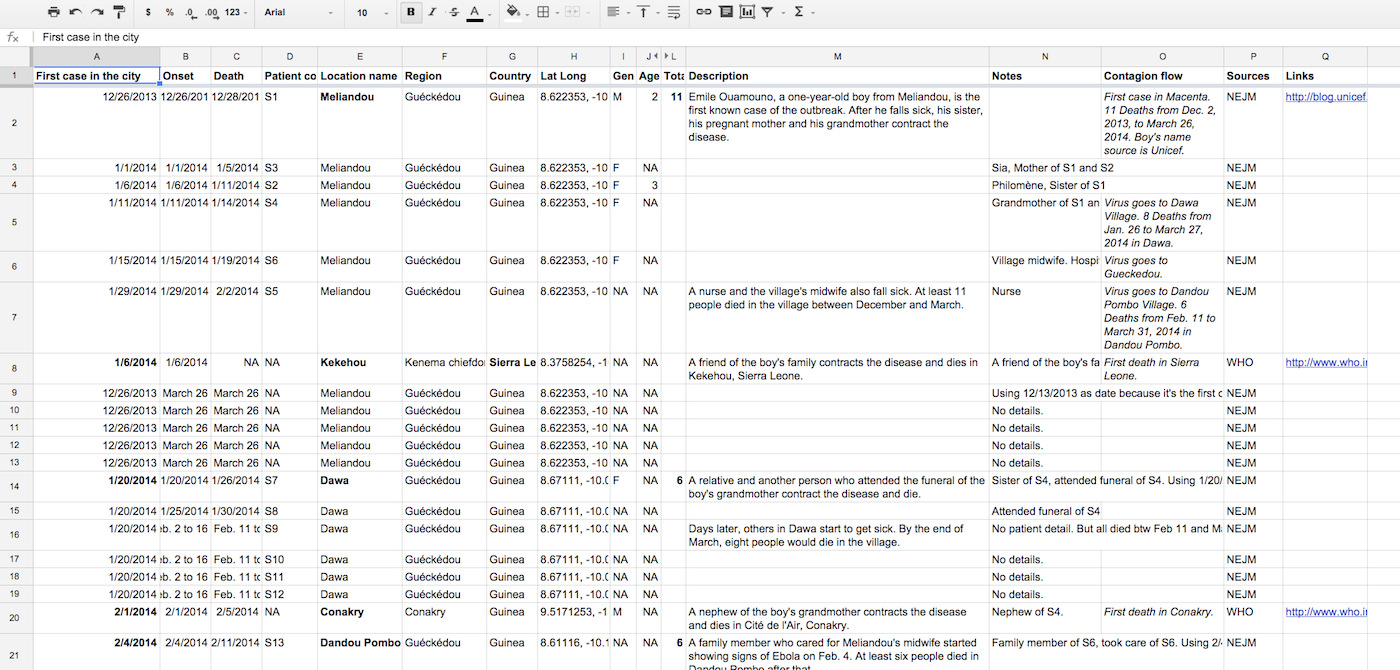The height and width of the screenshot is (670, 1400).
Task: Click the print icon
Action: (53, 12)
